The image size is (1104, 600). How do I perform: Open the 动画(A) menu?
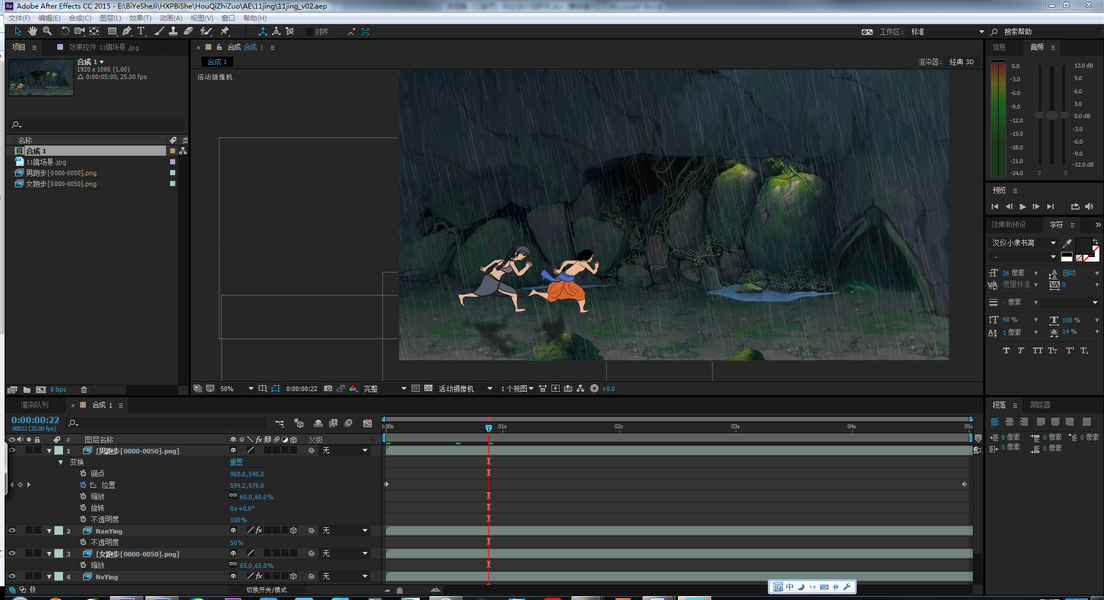click(x=170, y=18)
